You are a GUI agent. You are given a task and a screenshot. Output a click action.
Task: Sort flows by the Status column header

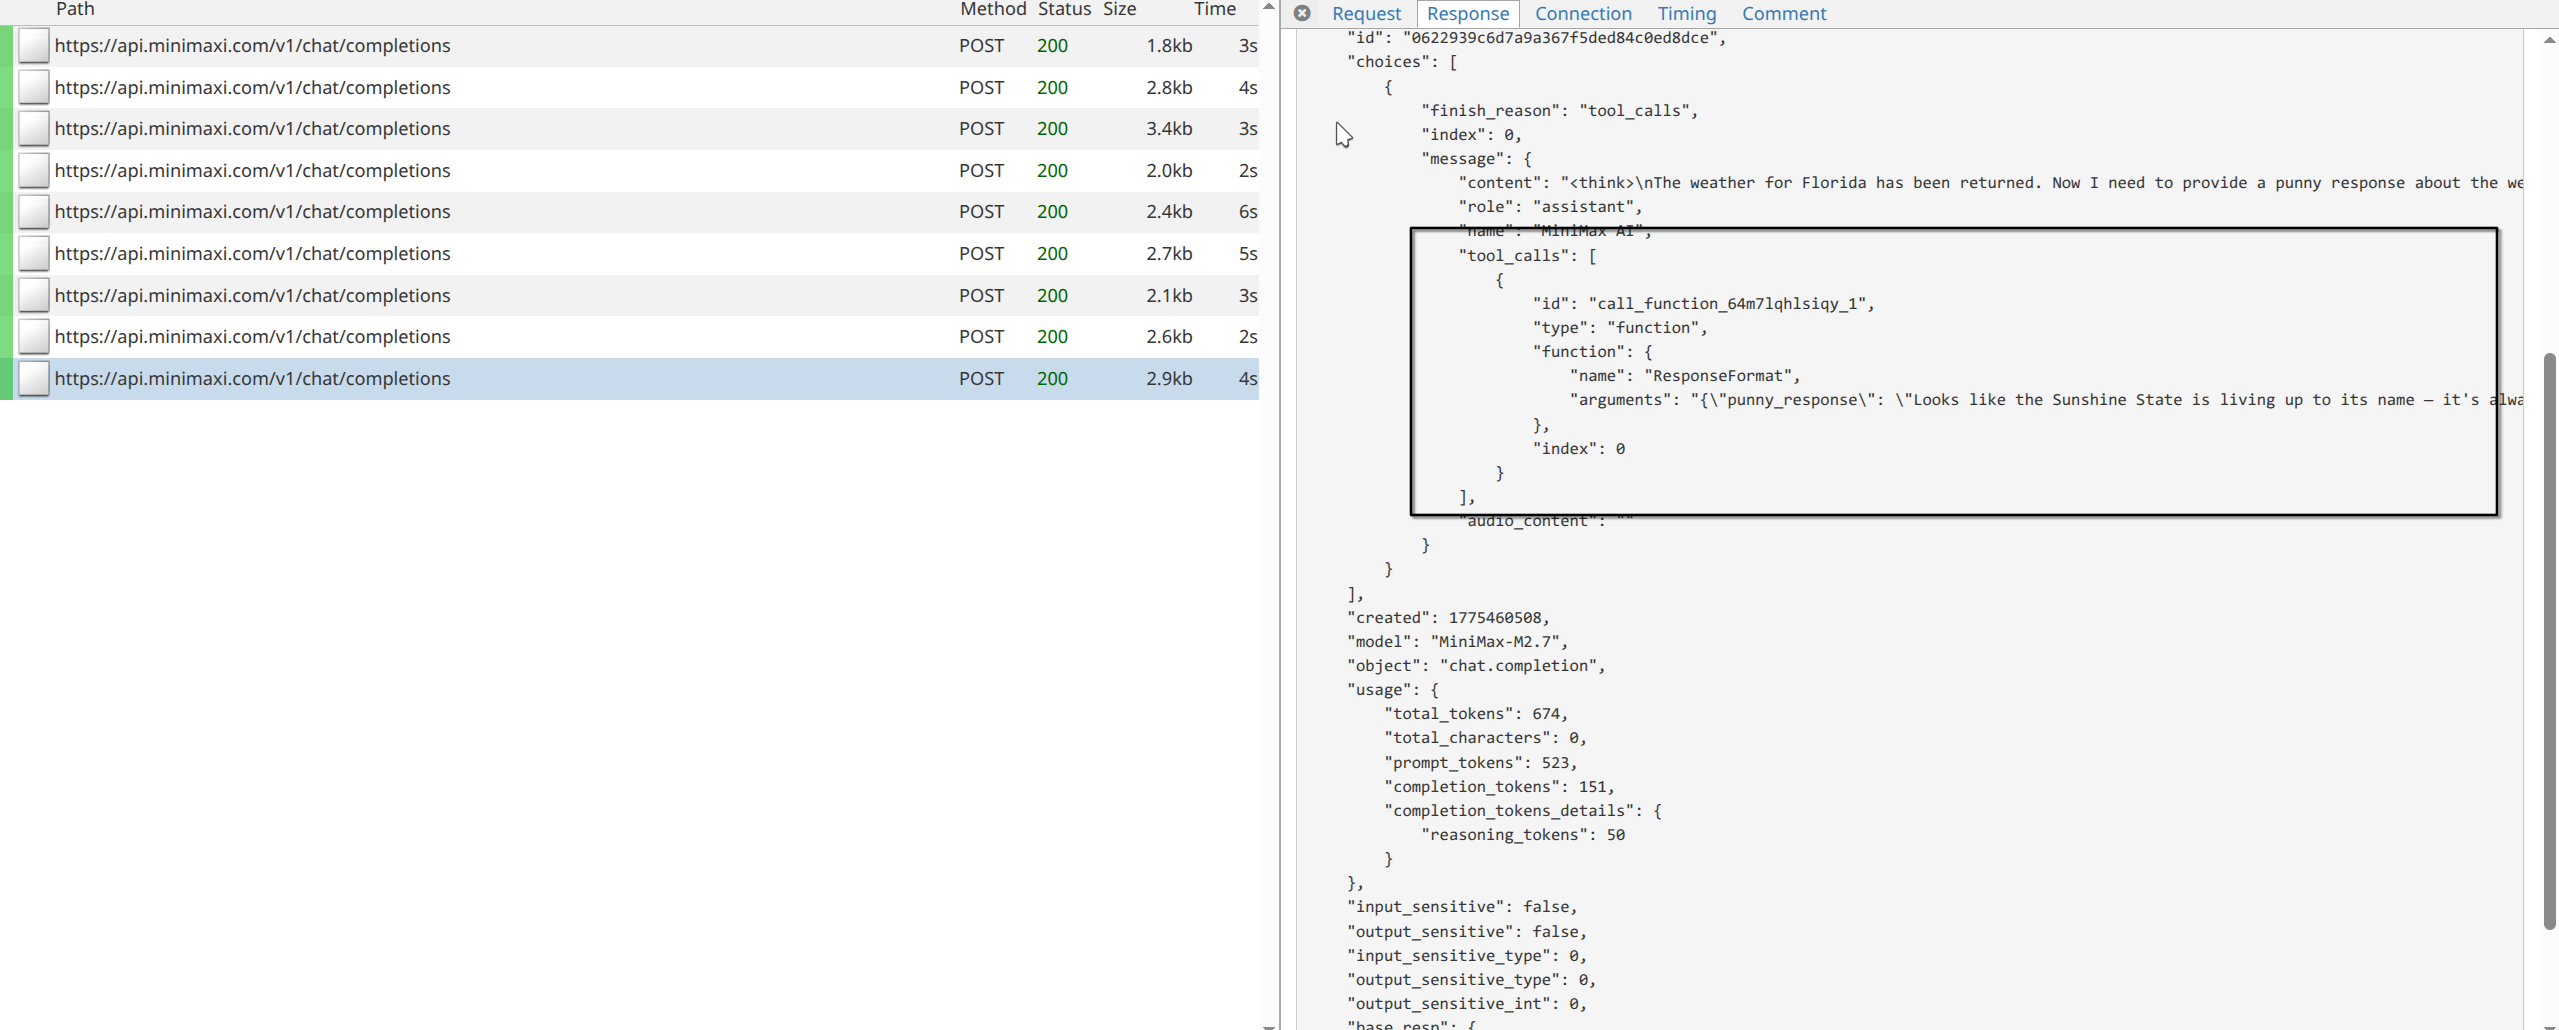[x=1063, y=9]
